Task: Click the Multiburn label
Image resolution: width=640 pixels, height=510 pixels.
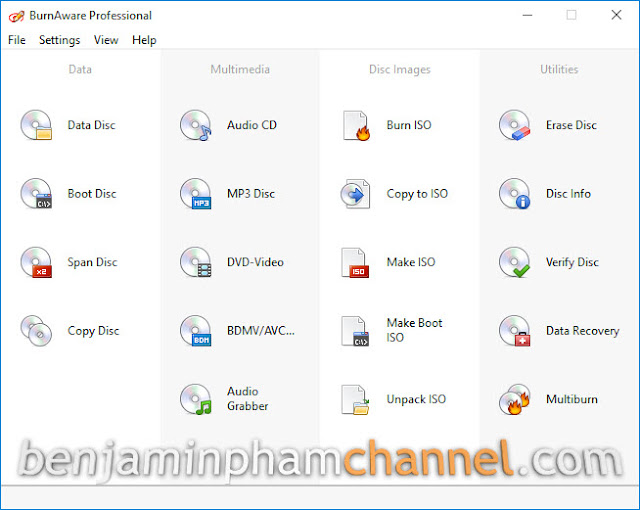Action: click(x=572, y=399)
